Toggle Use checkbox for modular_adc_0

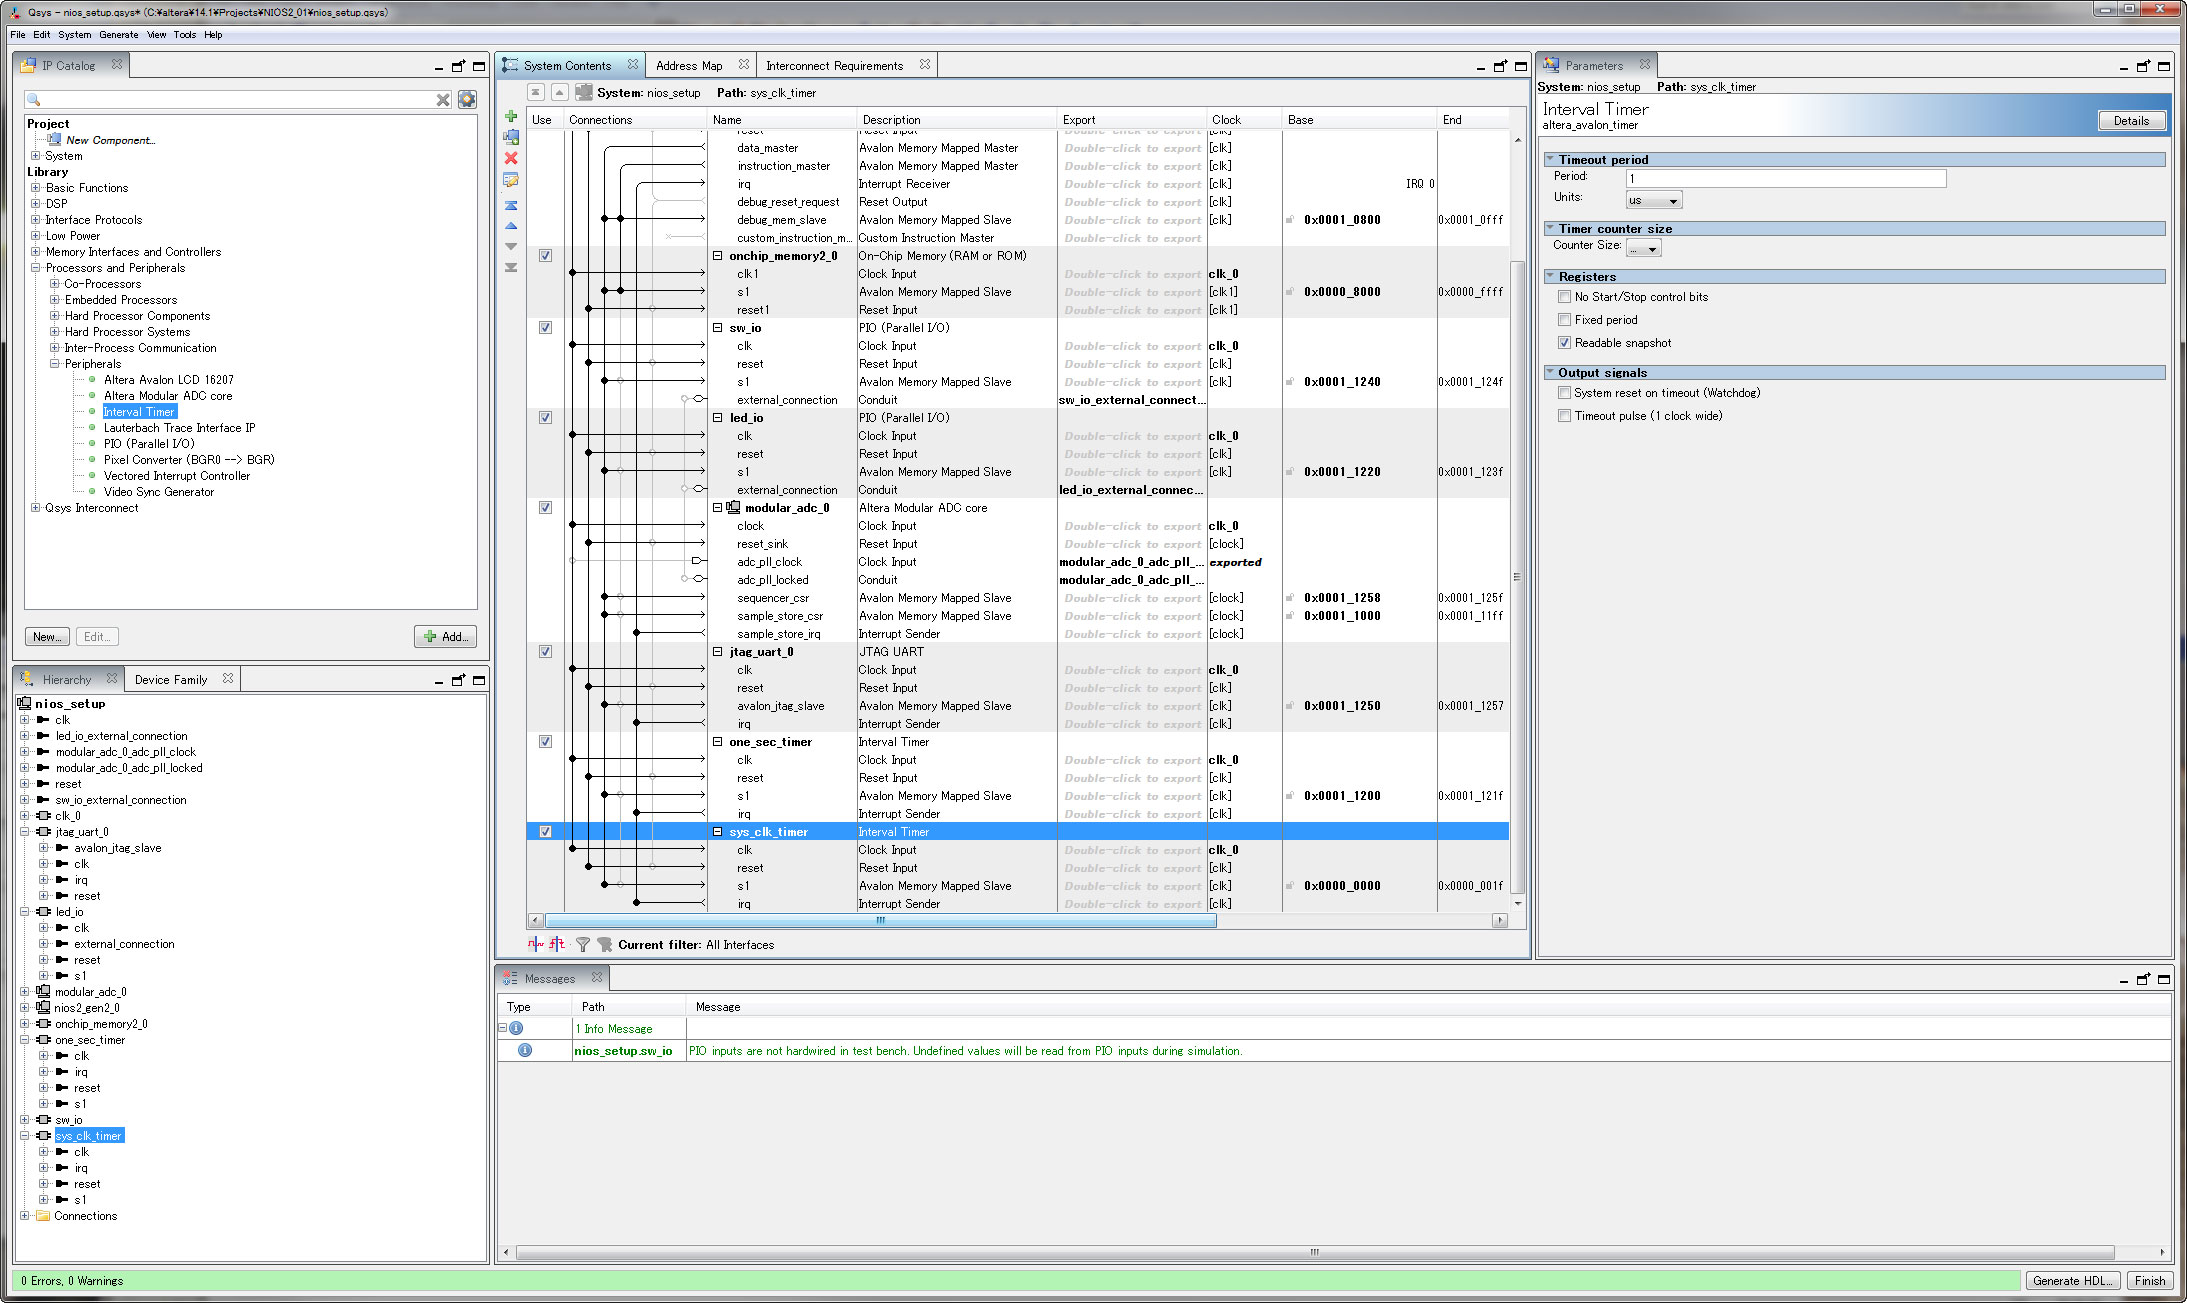pyautogui.click(x=545, y=508)
